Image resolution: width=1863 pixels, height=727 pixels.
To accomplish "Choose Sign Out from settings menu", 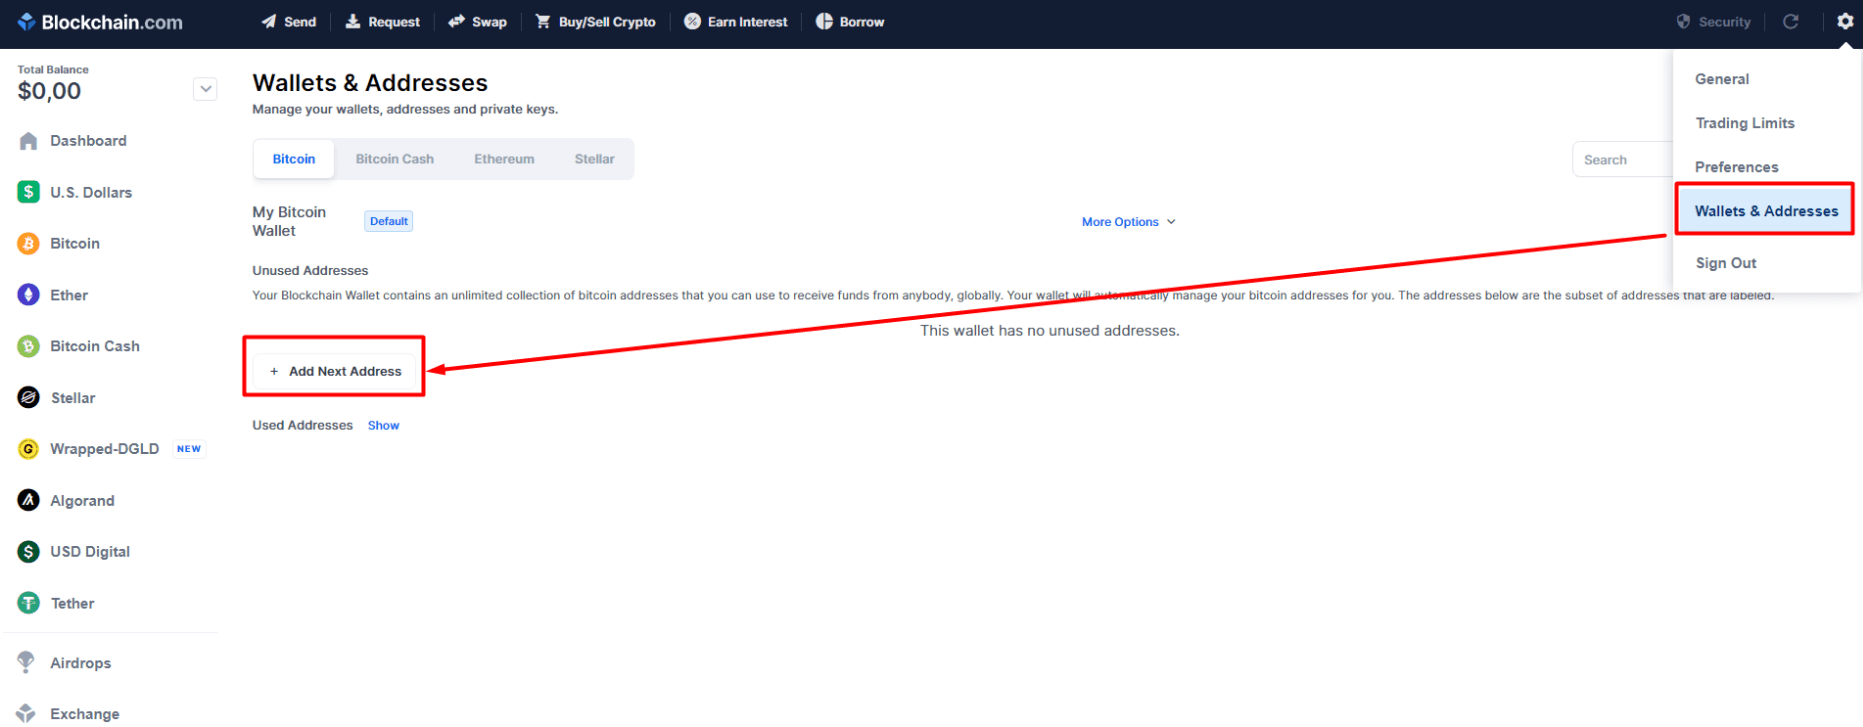I will tap(1725, 263).
